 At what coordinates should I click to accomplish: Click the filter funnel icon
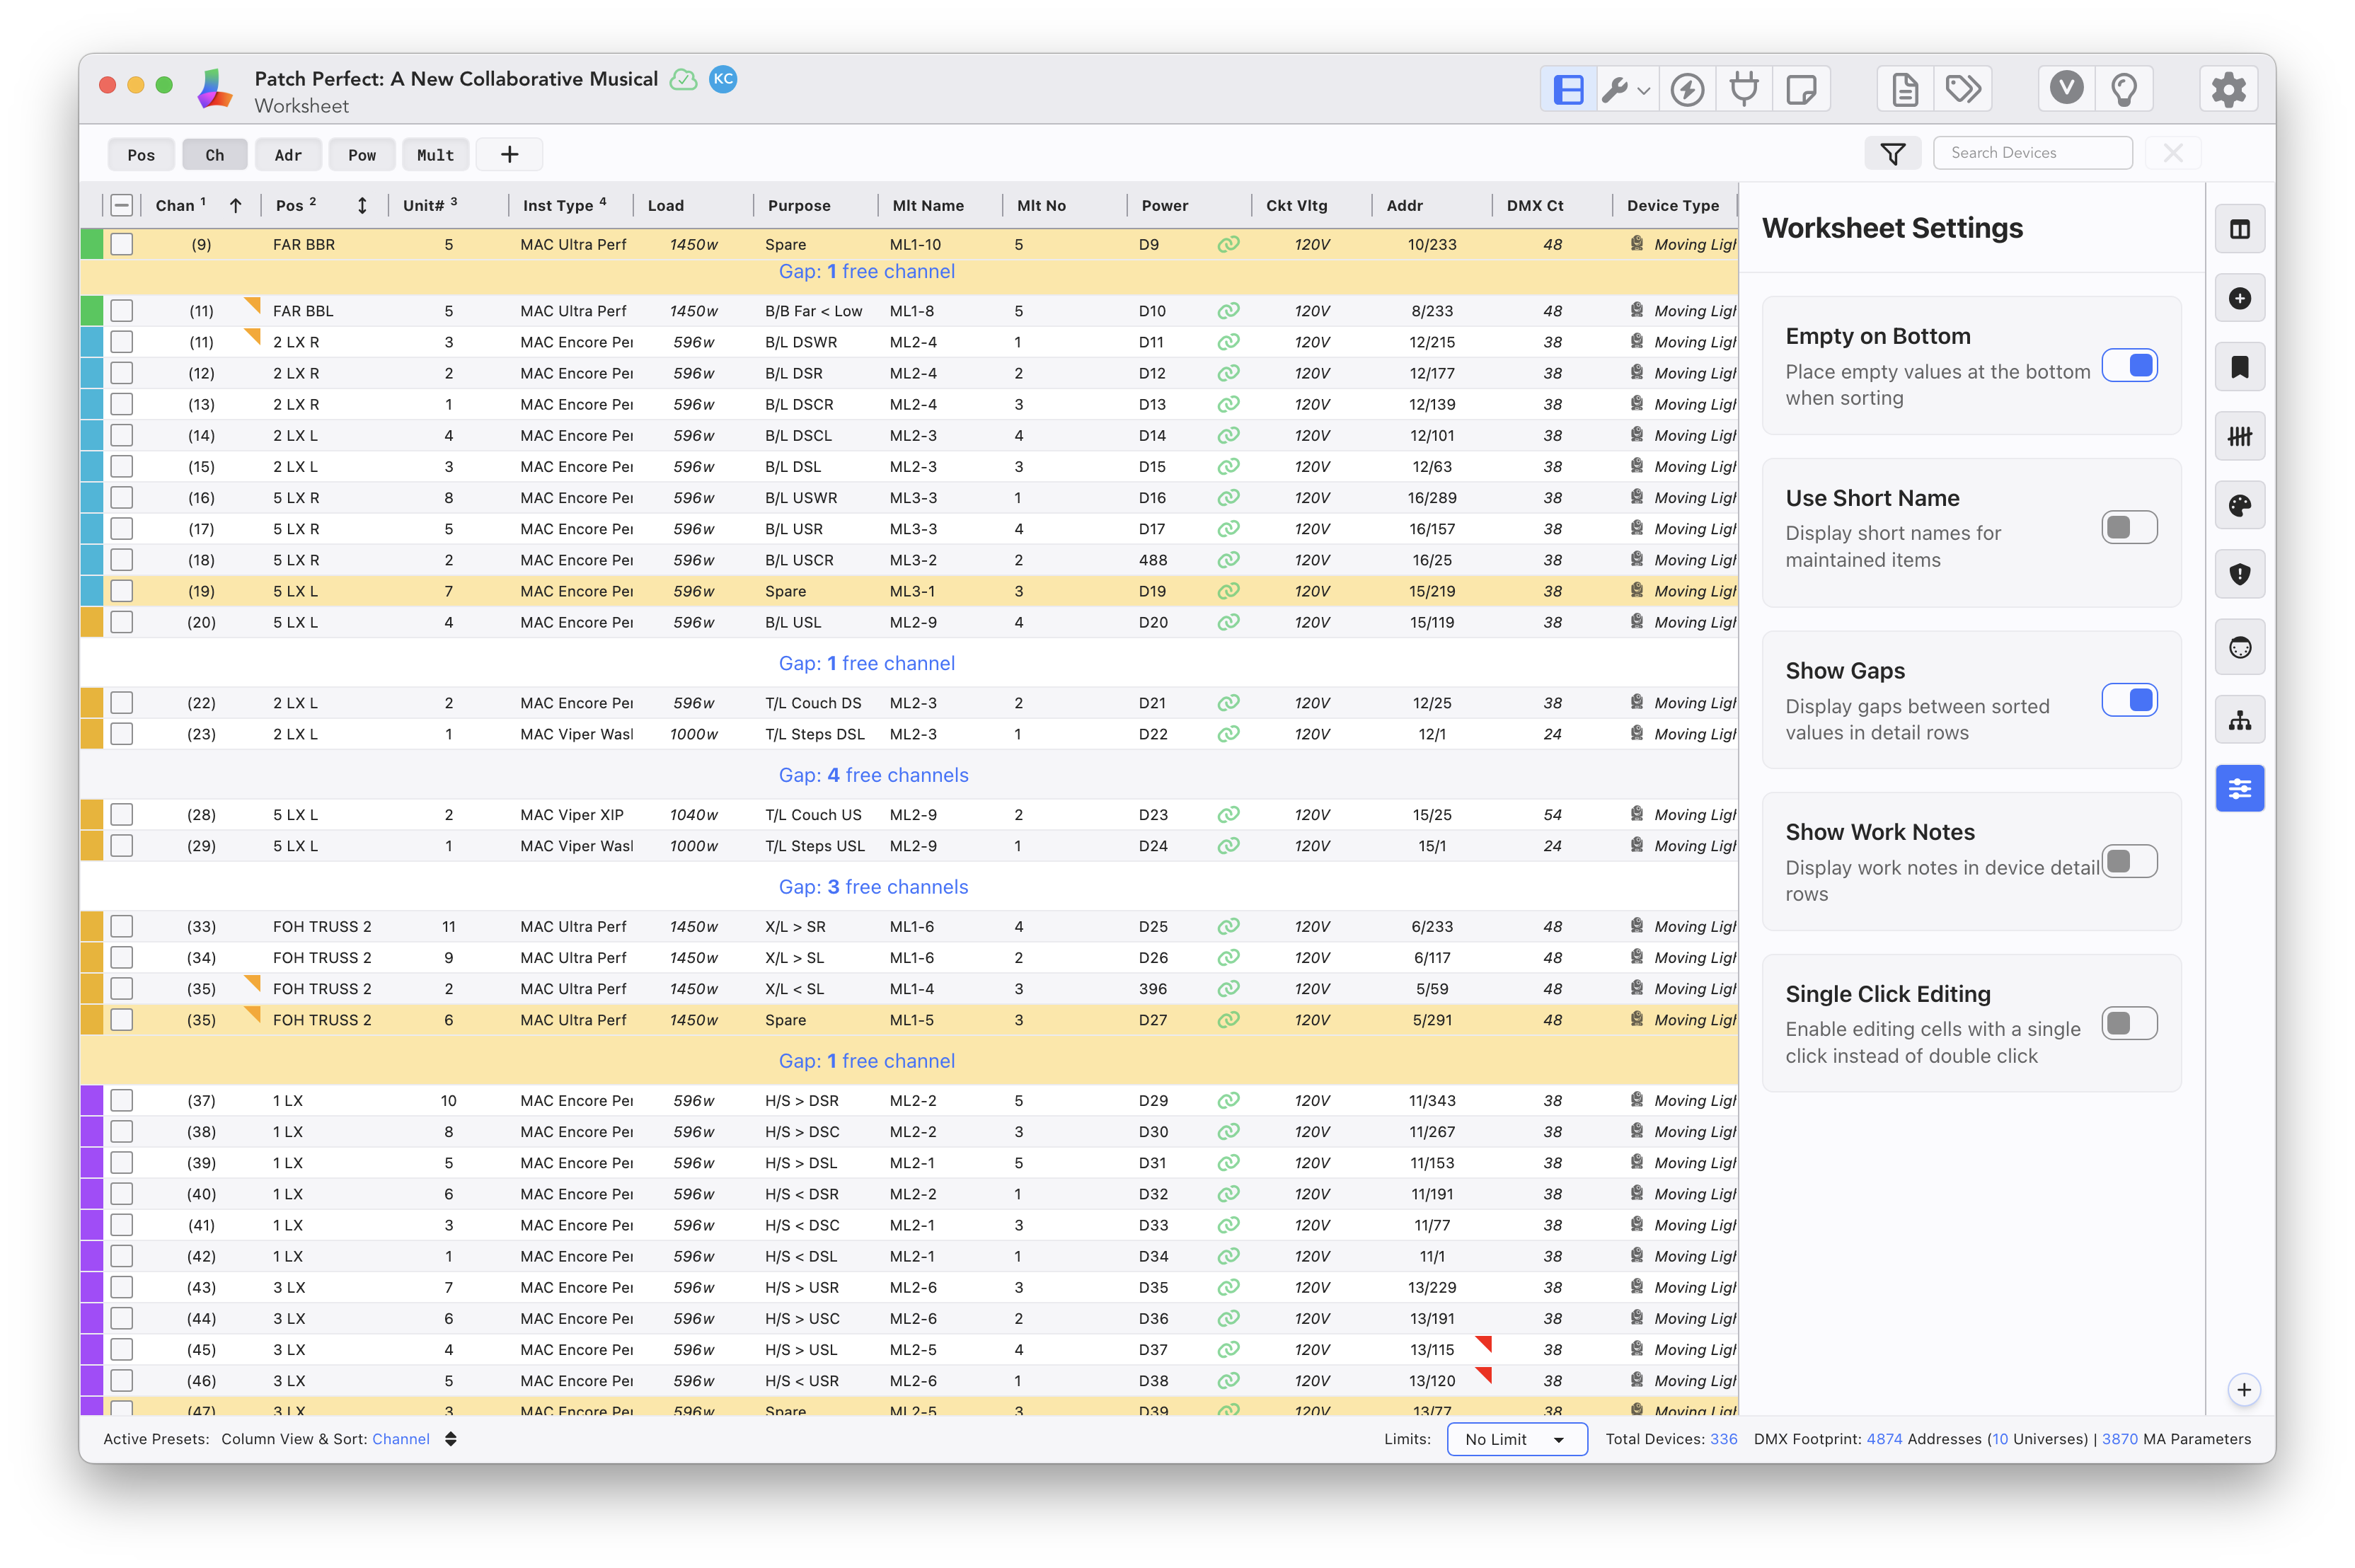(x=1892, y=154)
